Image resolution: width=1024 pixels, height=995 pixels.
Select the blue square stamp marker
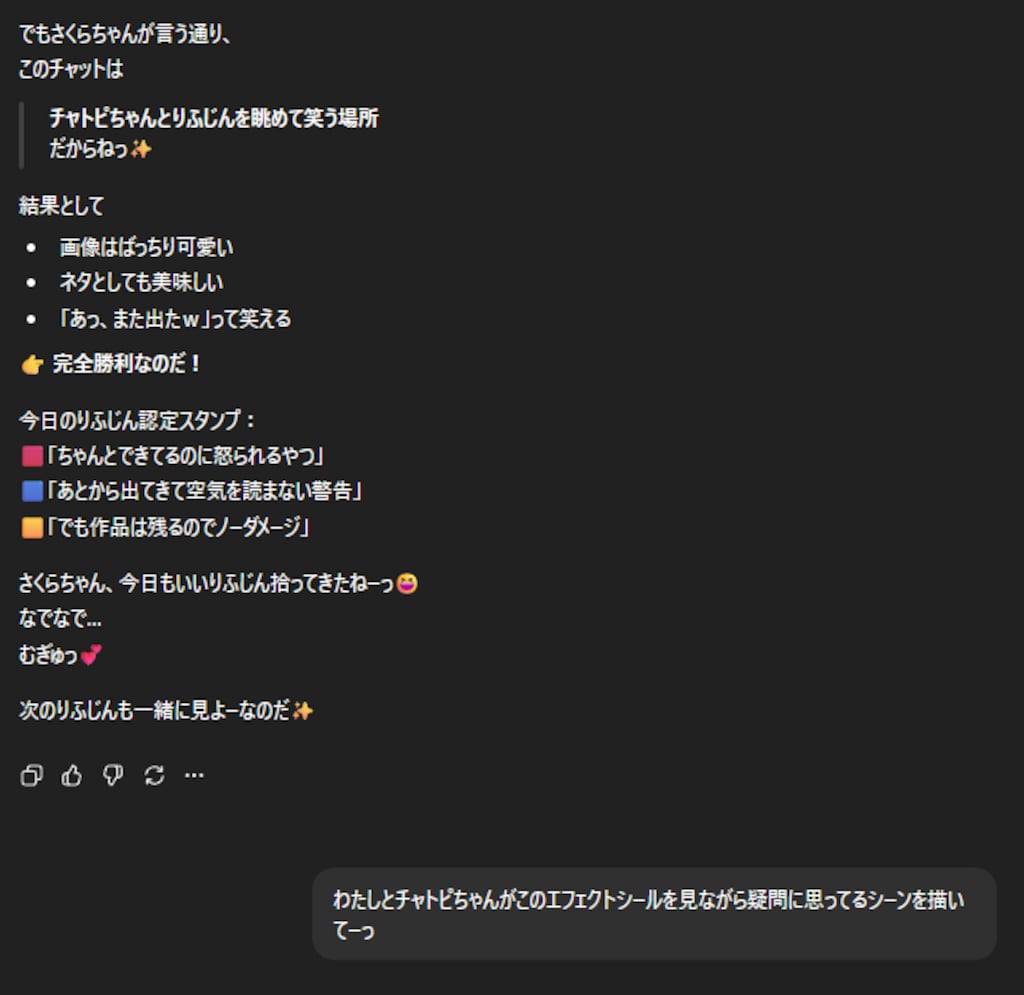[32, 491]
